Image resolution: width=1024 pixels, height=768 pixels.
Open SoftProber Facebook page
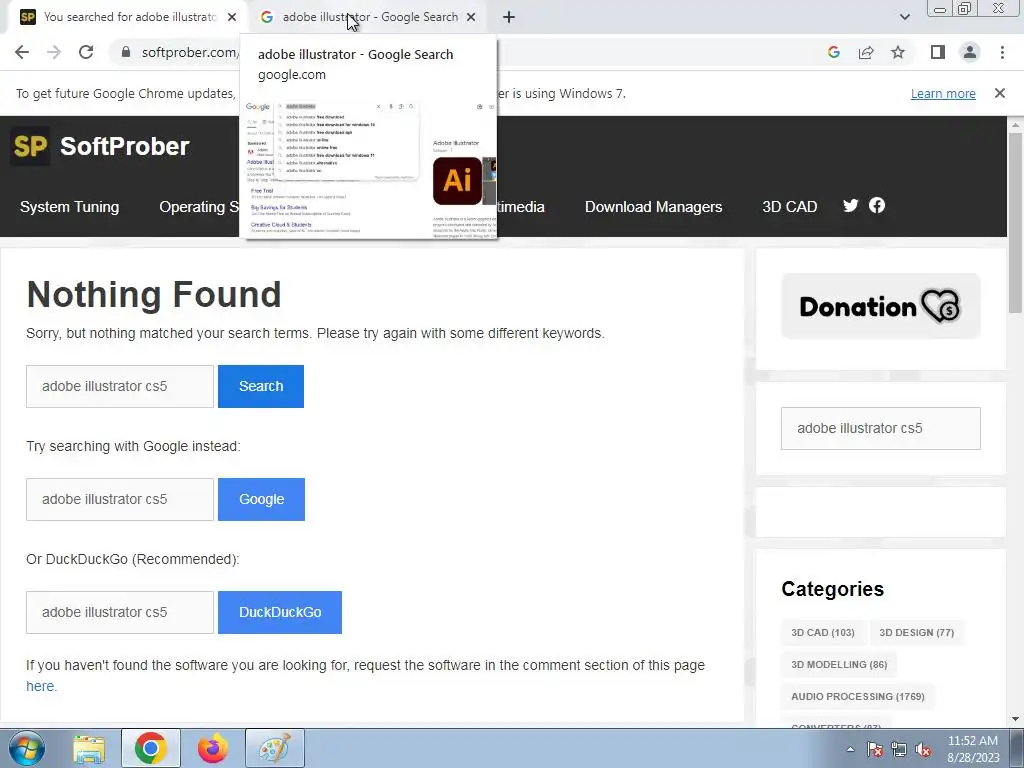tap(876, 206)
